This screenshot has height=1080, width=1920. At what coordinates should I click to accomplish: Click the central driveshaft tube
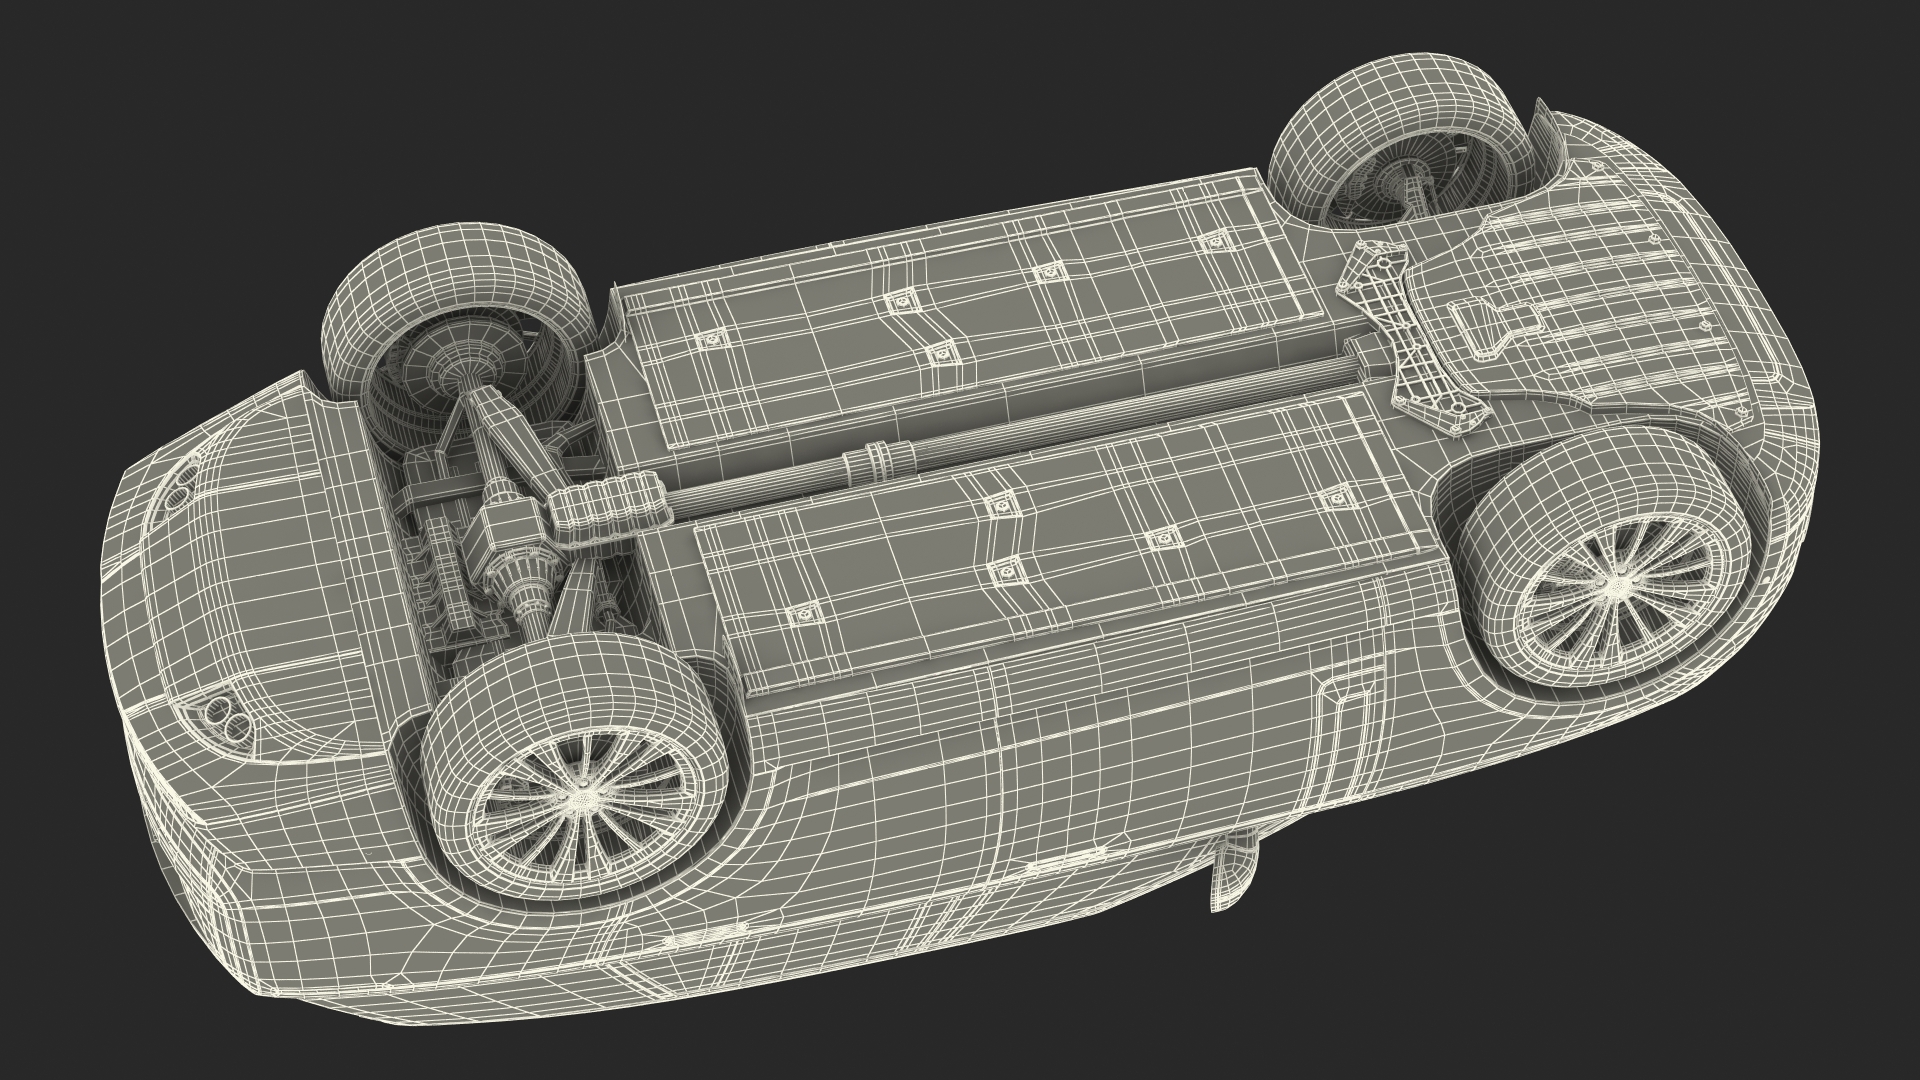(x=1050, y=428)
